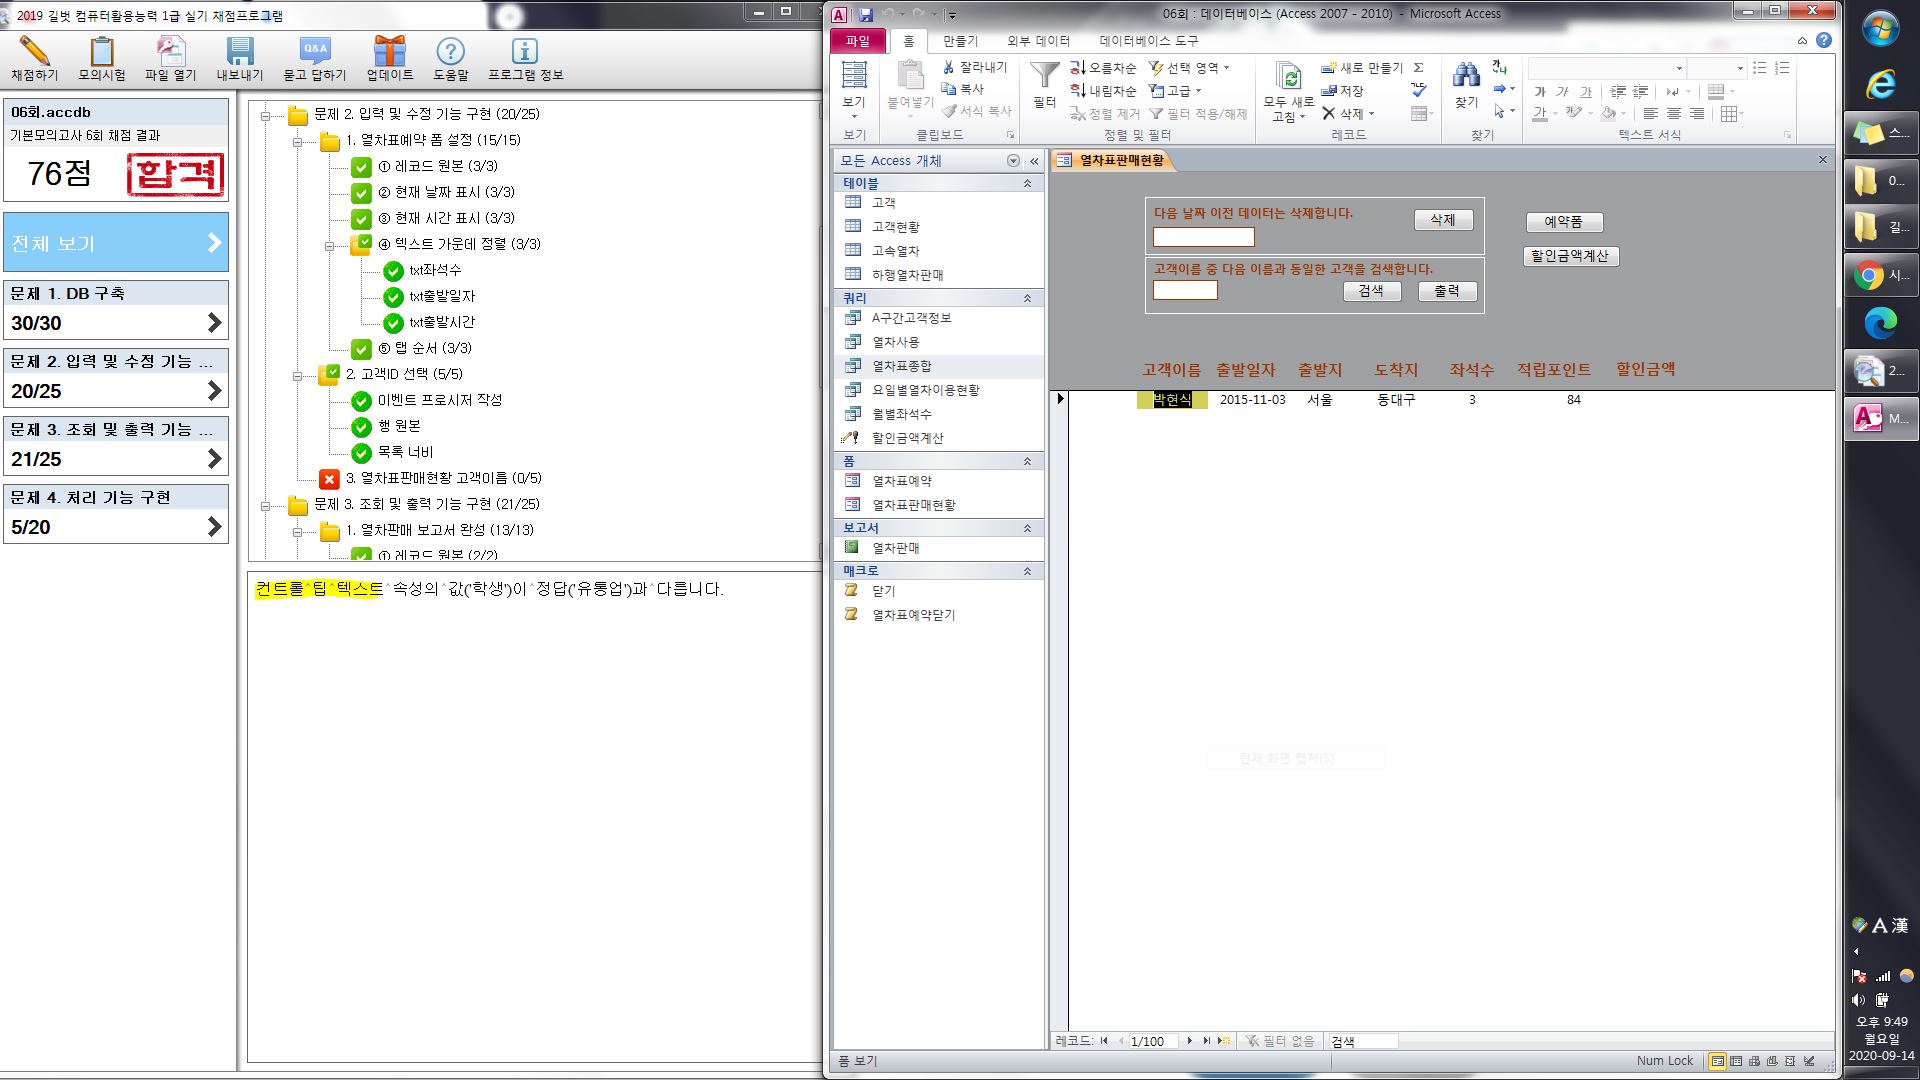Select the checked txt좌석수 result item
This screenshot has height=1080, width=1920.
(434, 270)
